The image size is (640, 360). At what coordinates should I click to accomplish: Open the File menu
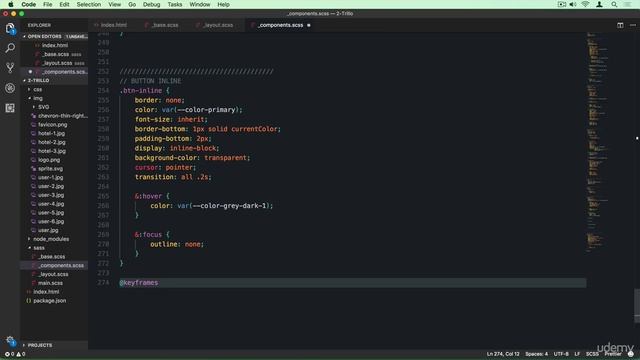tap(47, 4)
